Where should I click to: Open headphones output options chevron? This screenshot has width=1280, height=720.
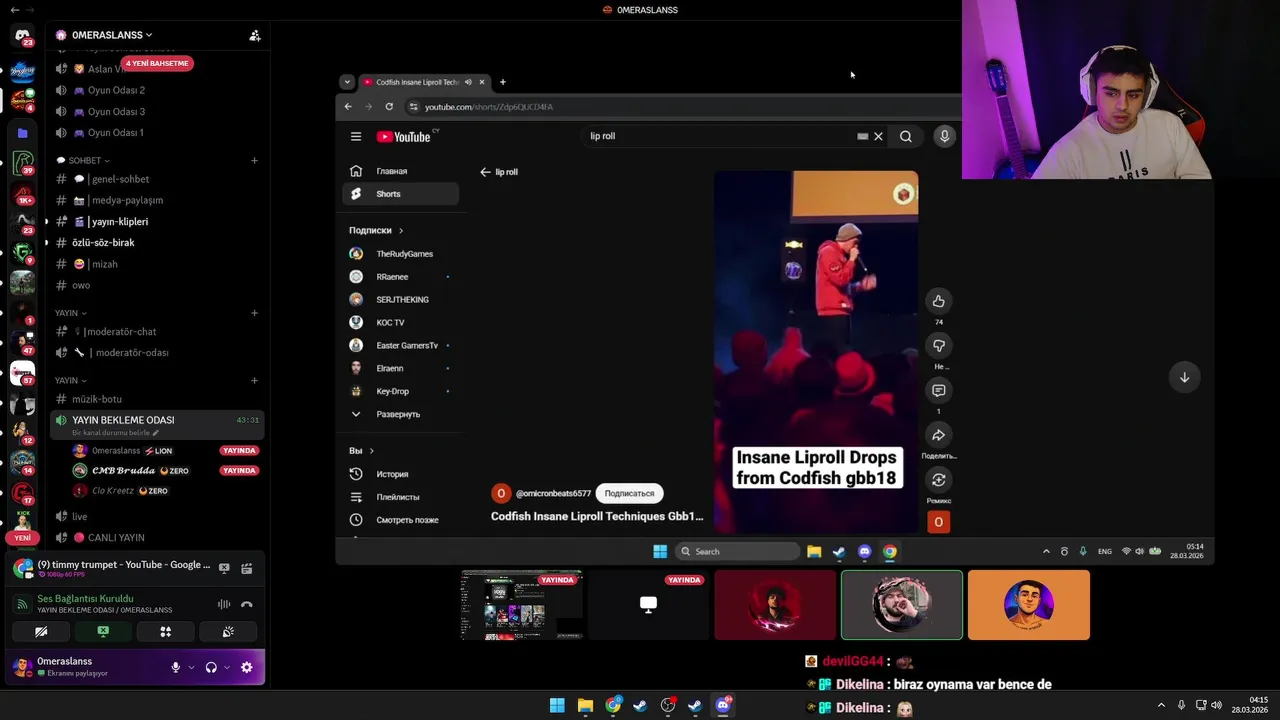point(227,668)
